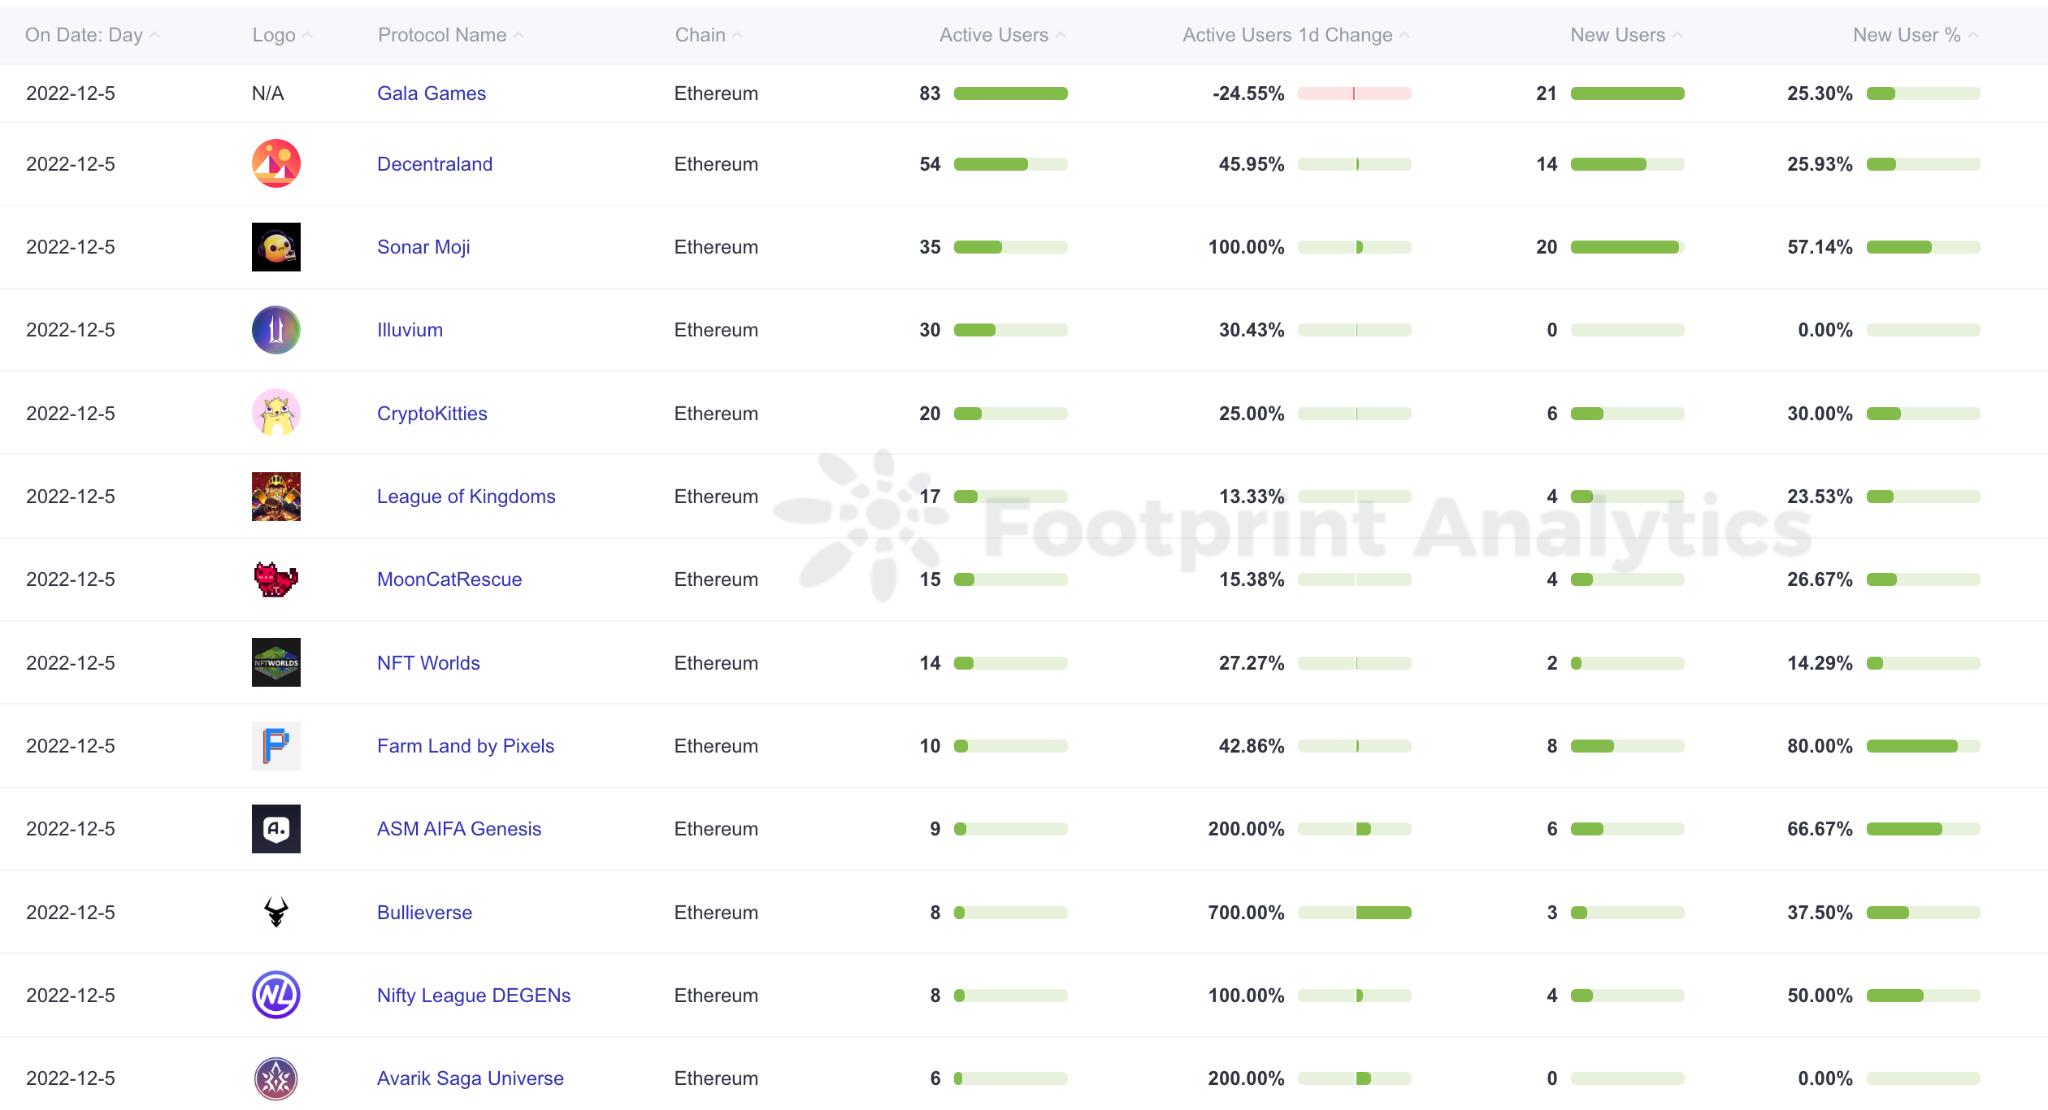This screenshot has width=2048, height=1110.
Task: Open the MoonCatRescue protocol link
Action: point(449,580)
